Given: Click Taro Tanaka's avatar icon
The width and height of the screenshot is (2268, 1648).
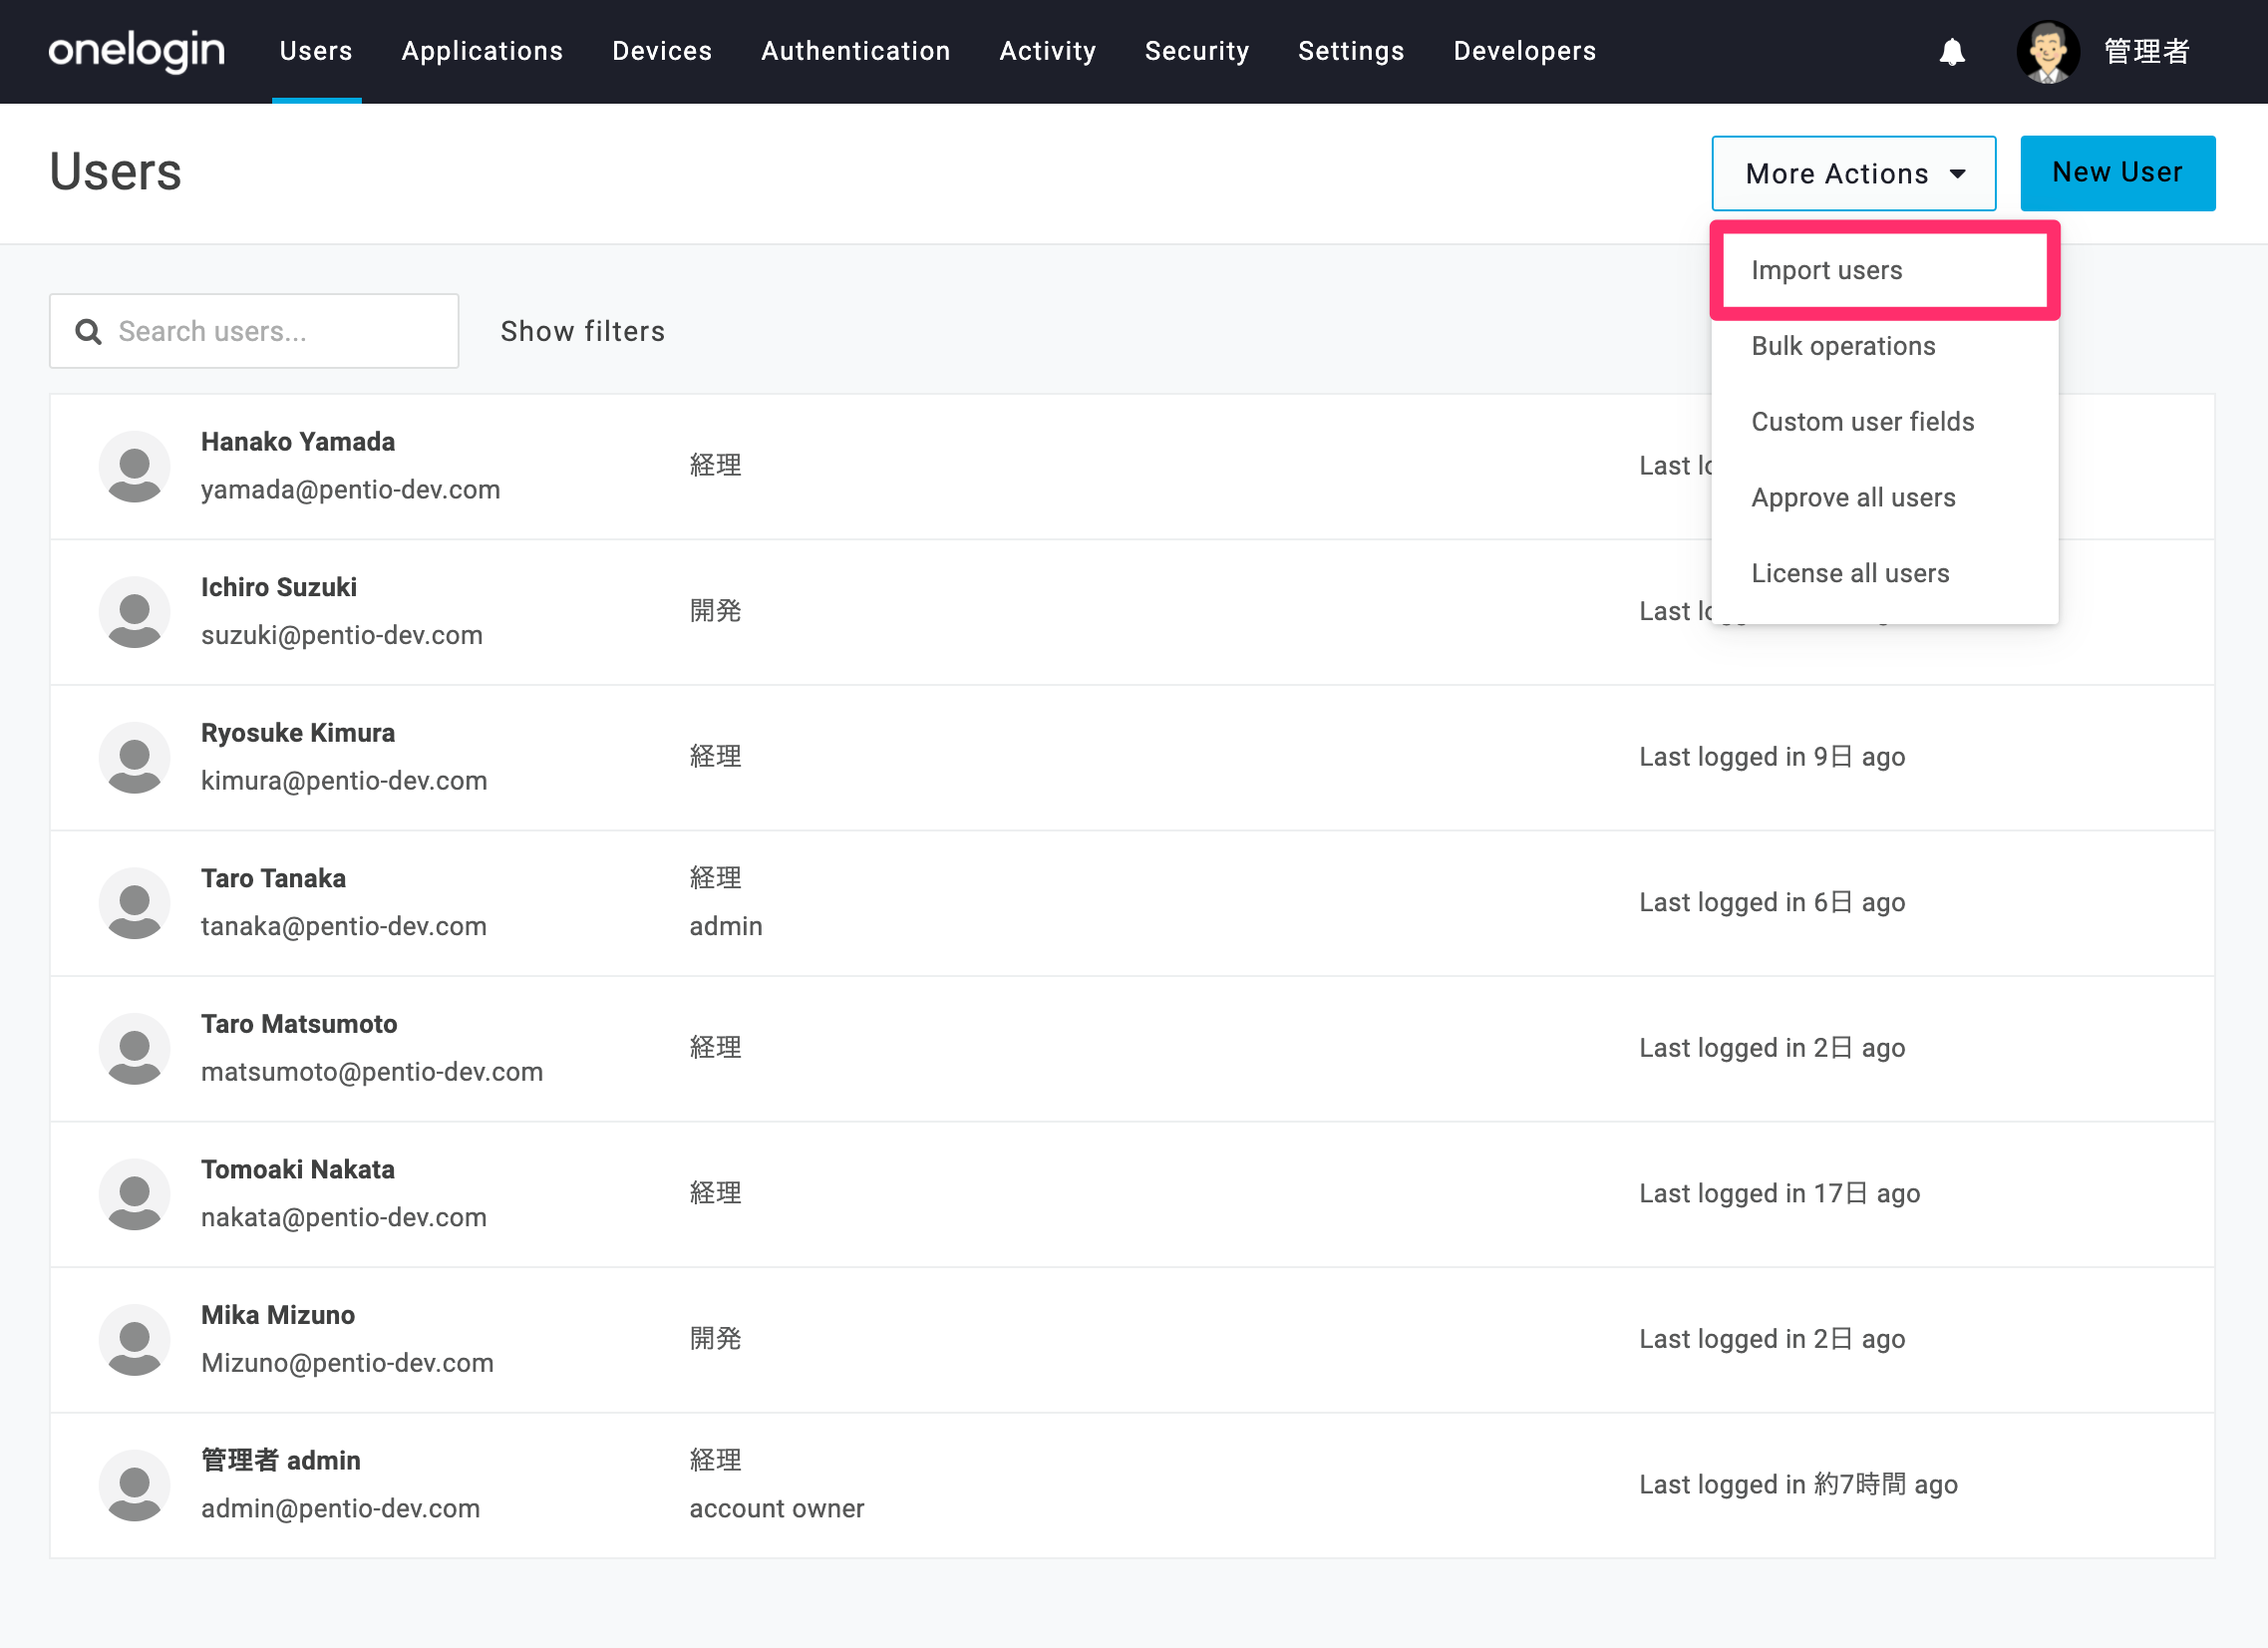Looking at the screenshot, I should (x=134, y=903).
